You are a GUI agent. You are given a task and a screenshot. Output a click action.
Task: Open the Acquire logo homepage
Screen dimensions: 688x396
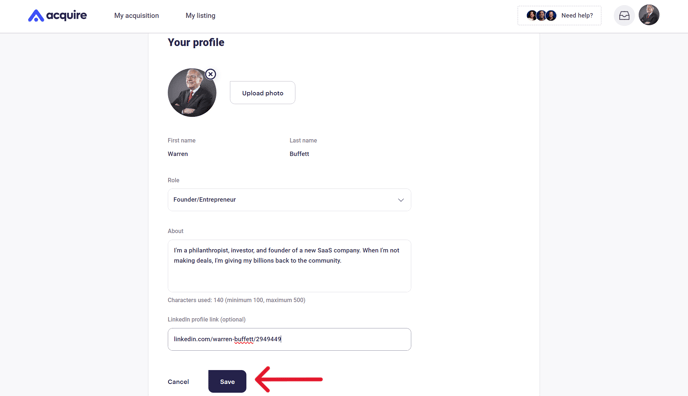[57, 15]
